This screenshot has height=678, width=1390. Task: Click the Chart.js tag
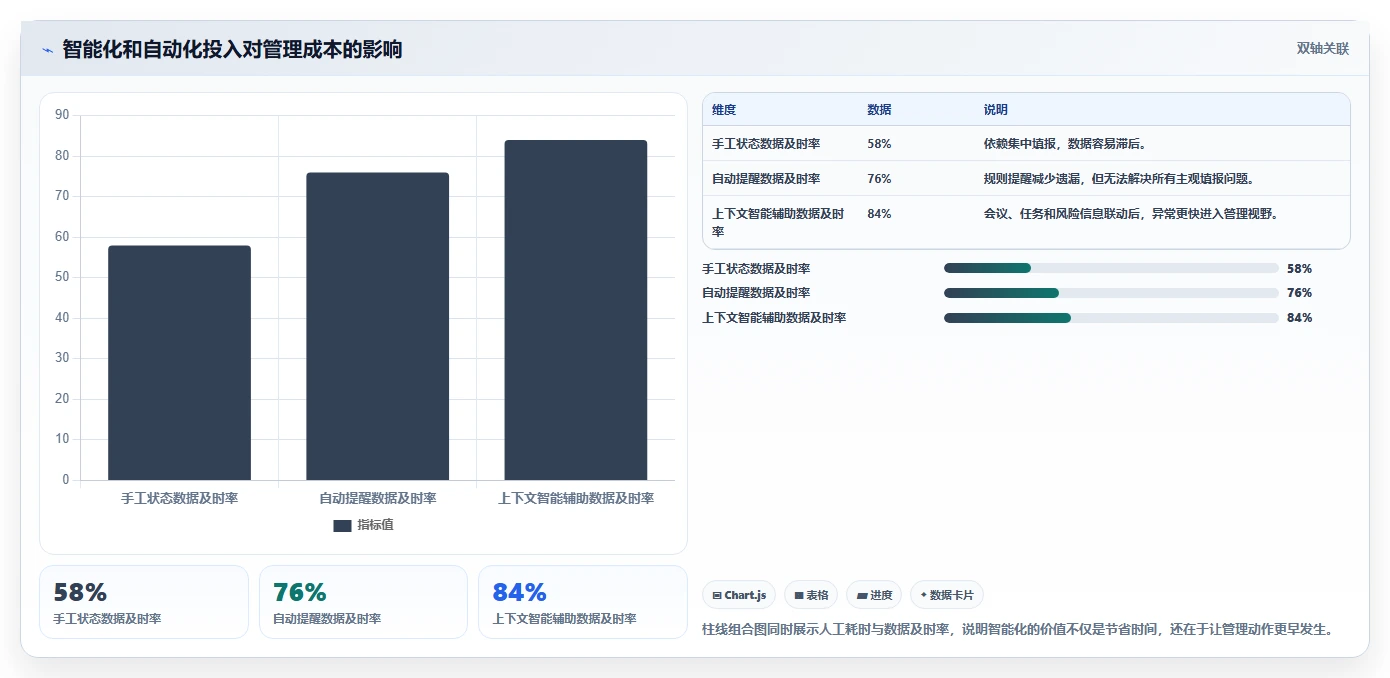click(739, 595)
